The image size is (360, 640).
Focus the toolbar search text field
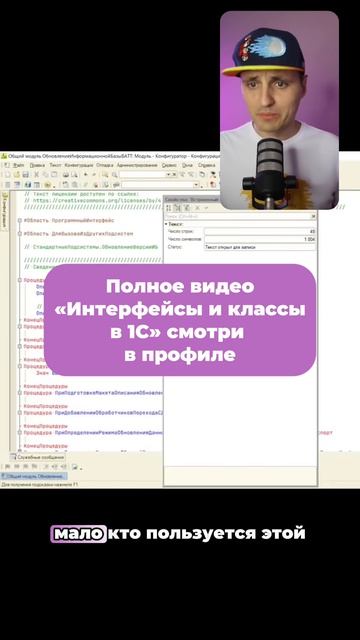pyautogui.click(x=143, y=175)
